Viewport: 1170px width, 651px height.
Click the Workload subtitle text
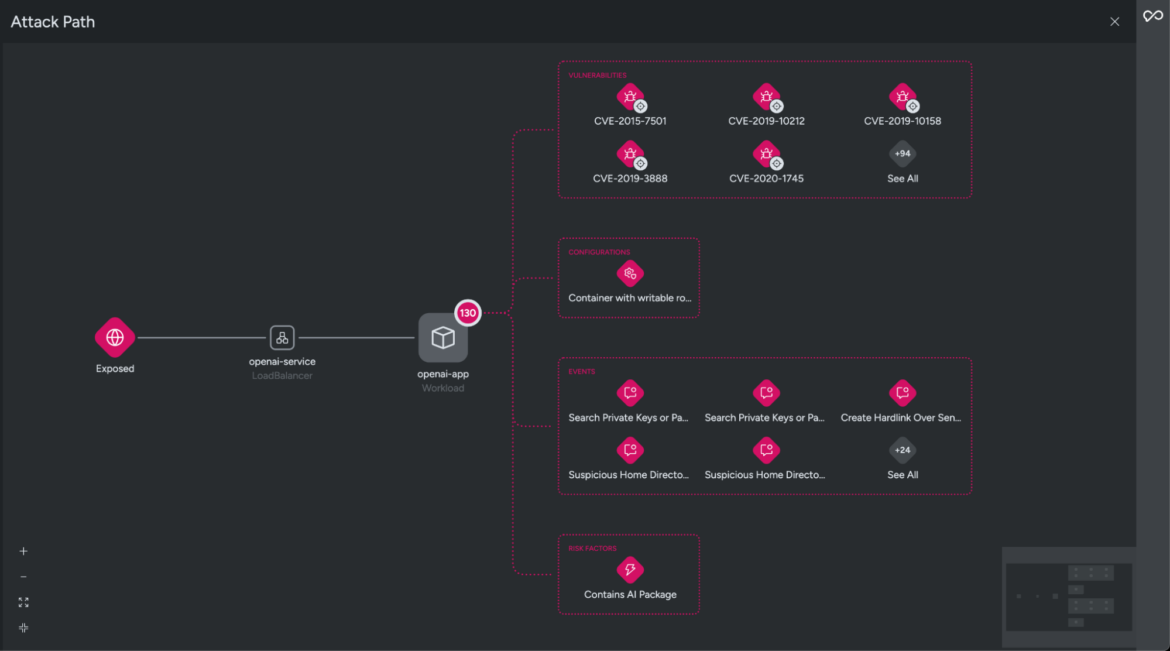[442, 388]
